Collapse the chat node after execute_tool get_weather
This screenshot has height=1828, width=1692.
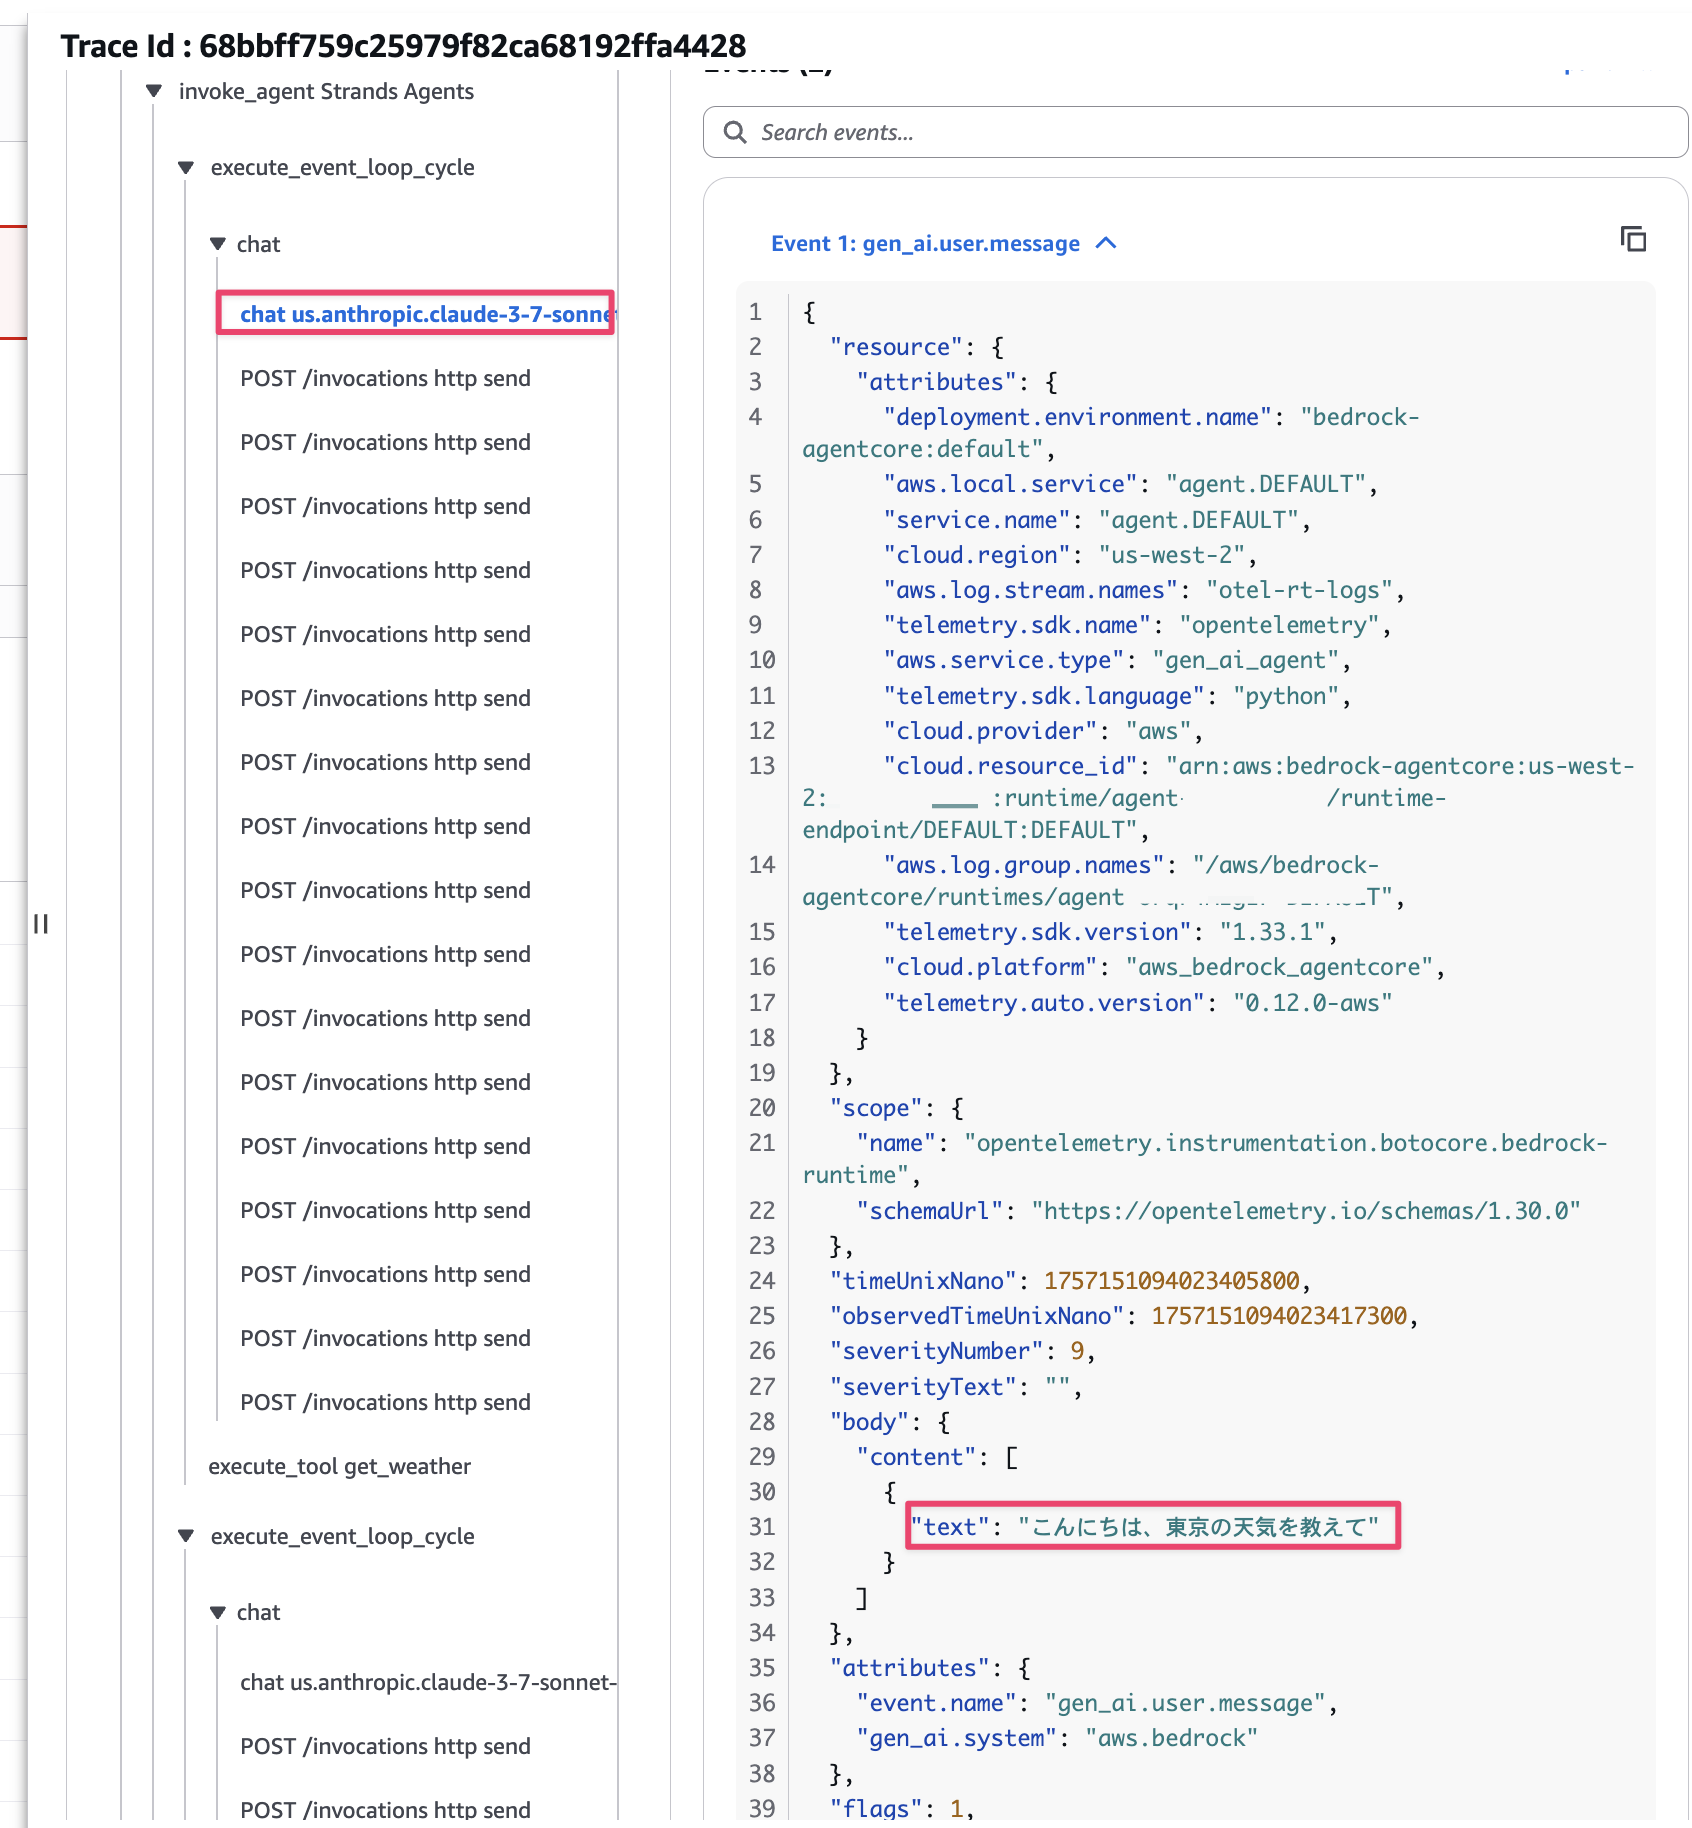coord(218,1612)
